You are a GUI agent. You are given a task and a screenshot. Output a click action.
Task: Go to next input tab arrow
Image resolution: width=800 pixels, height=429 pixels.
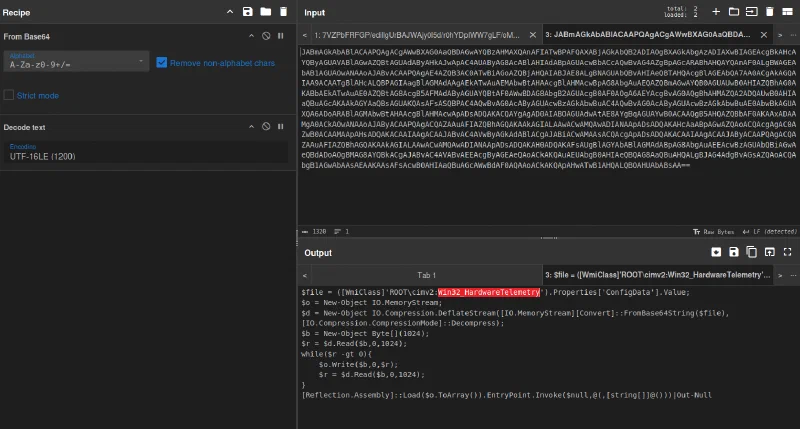click(780, 35)
